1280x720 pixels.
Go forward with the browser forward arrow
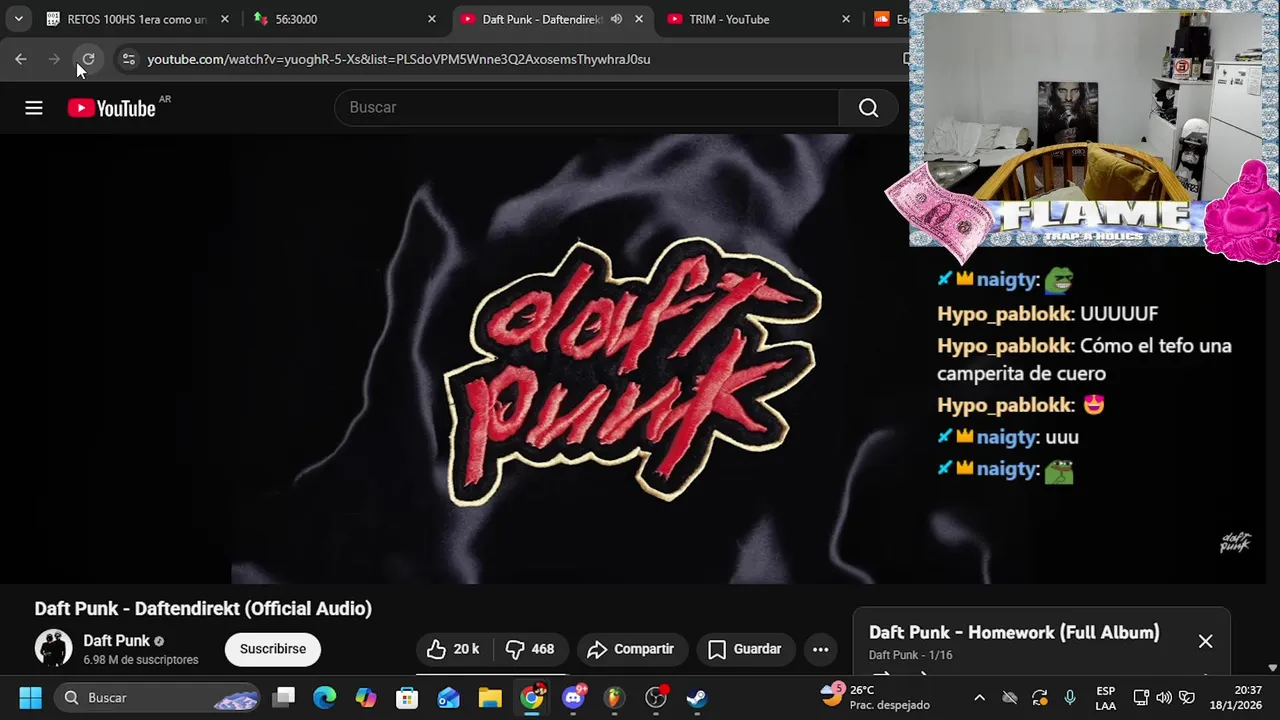pyautogui.click(x=54, y=59)
